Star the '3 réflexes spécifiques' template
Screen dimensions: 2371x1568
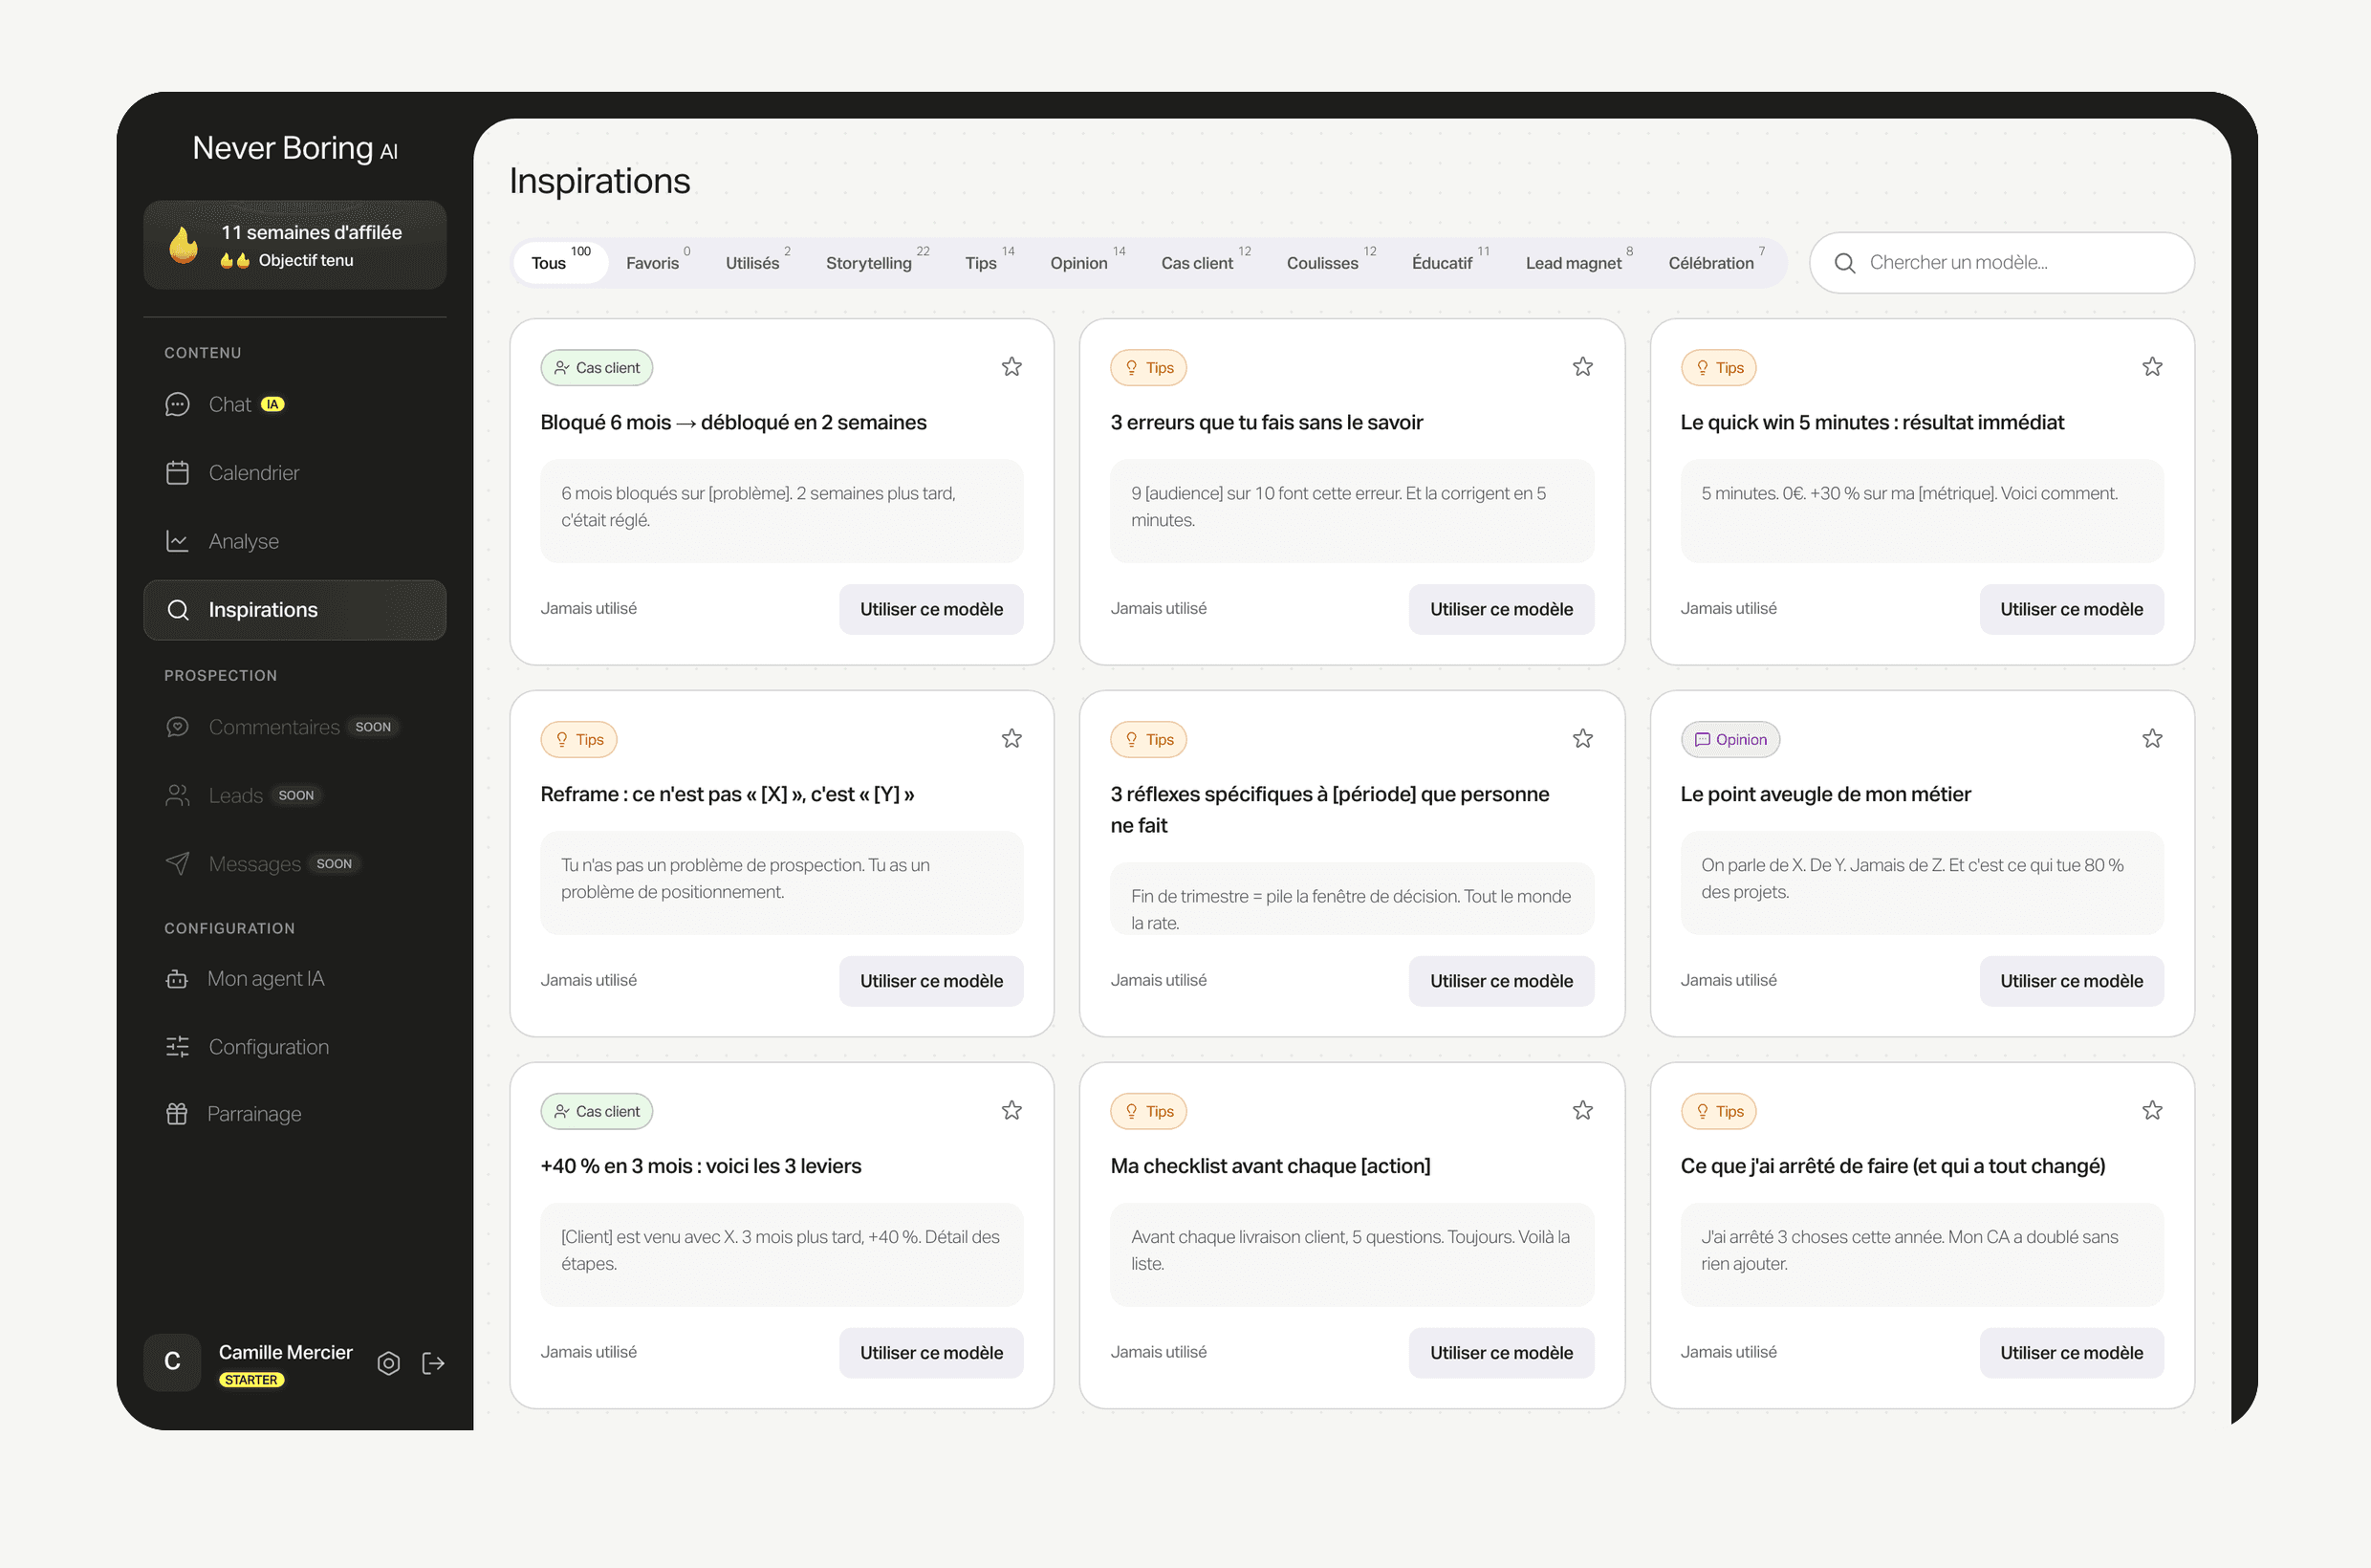pyautogui.click(x=1582, y=739)
